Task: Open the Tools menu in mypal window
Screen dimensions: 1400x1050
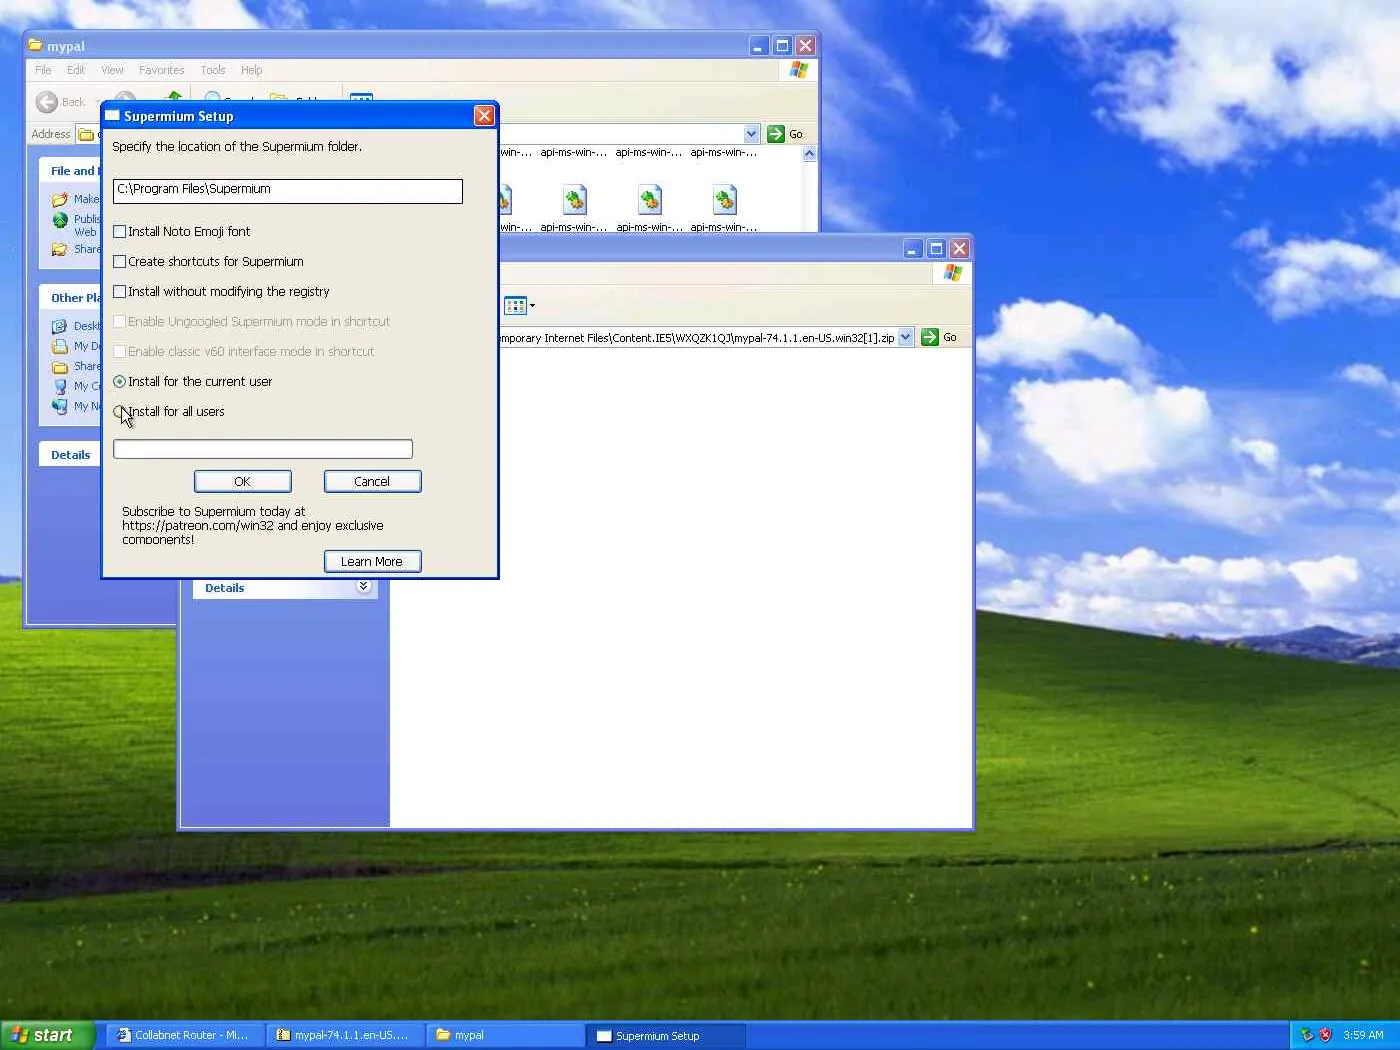Action: click(x=213, y=70)
